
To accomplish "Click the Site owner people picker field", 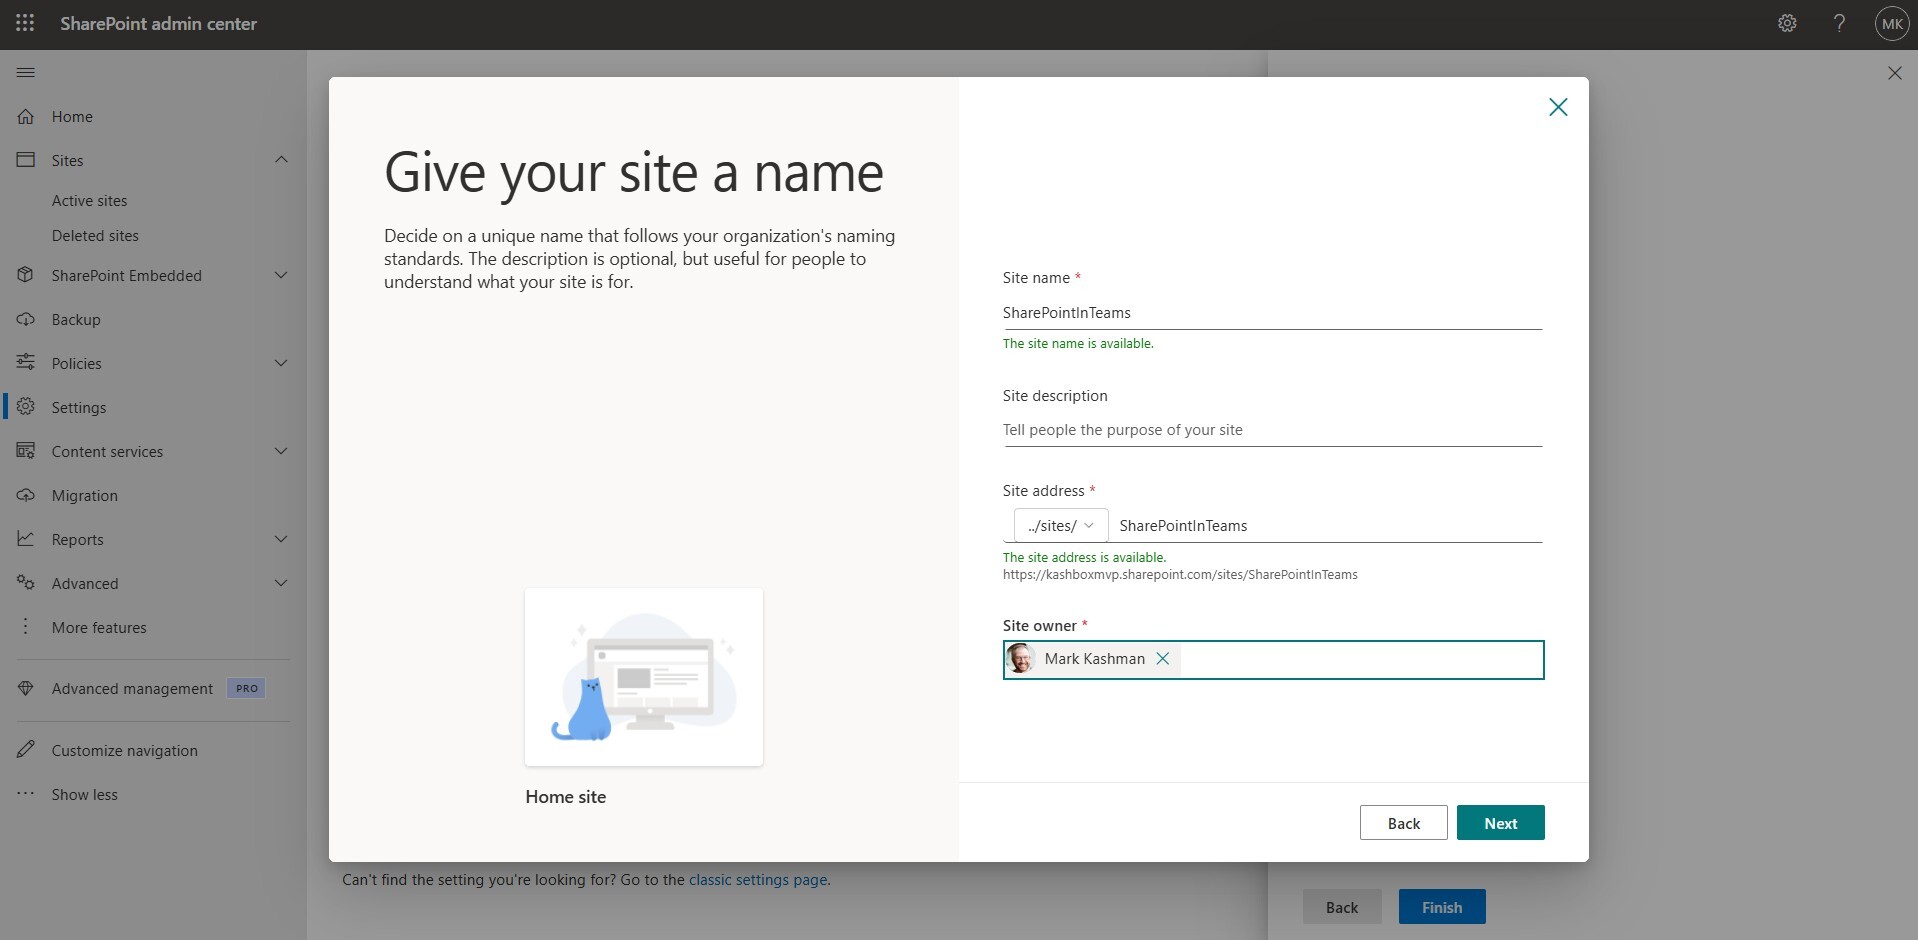I will 1273,659.
